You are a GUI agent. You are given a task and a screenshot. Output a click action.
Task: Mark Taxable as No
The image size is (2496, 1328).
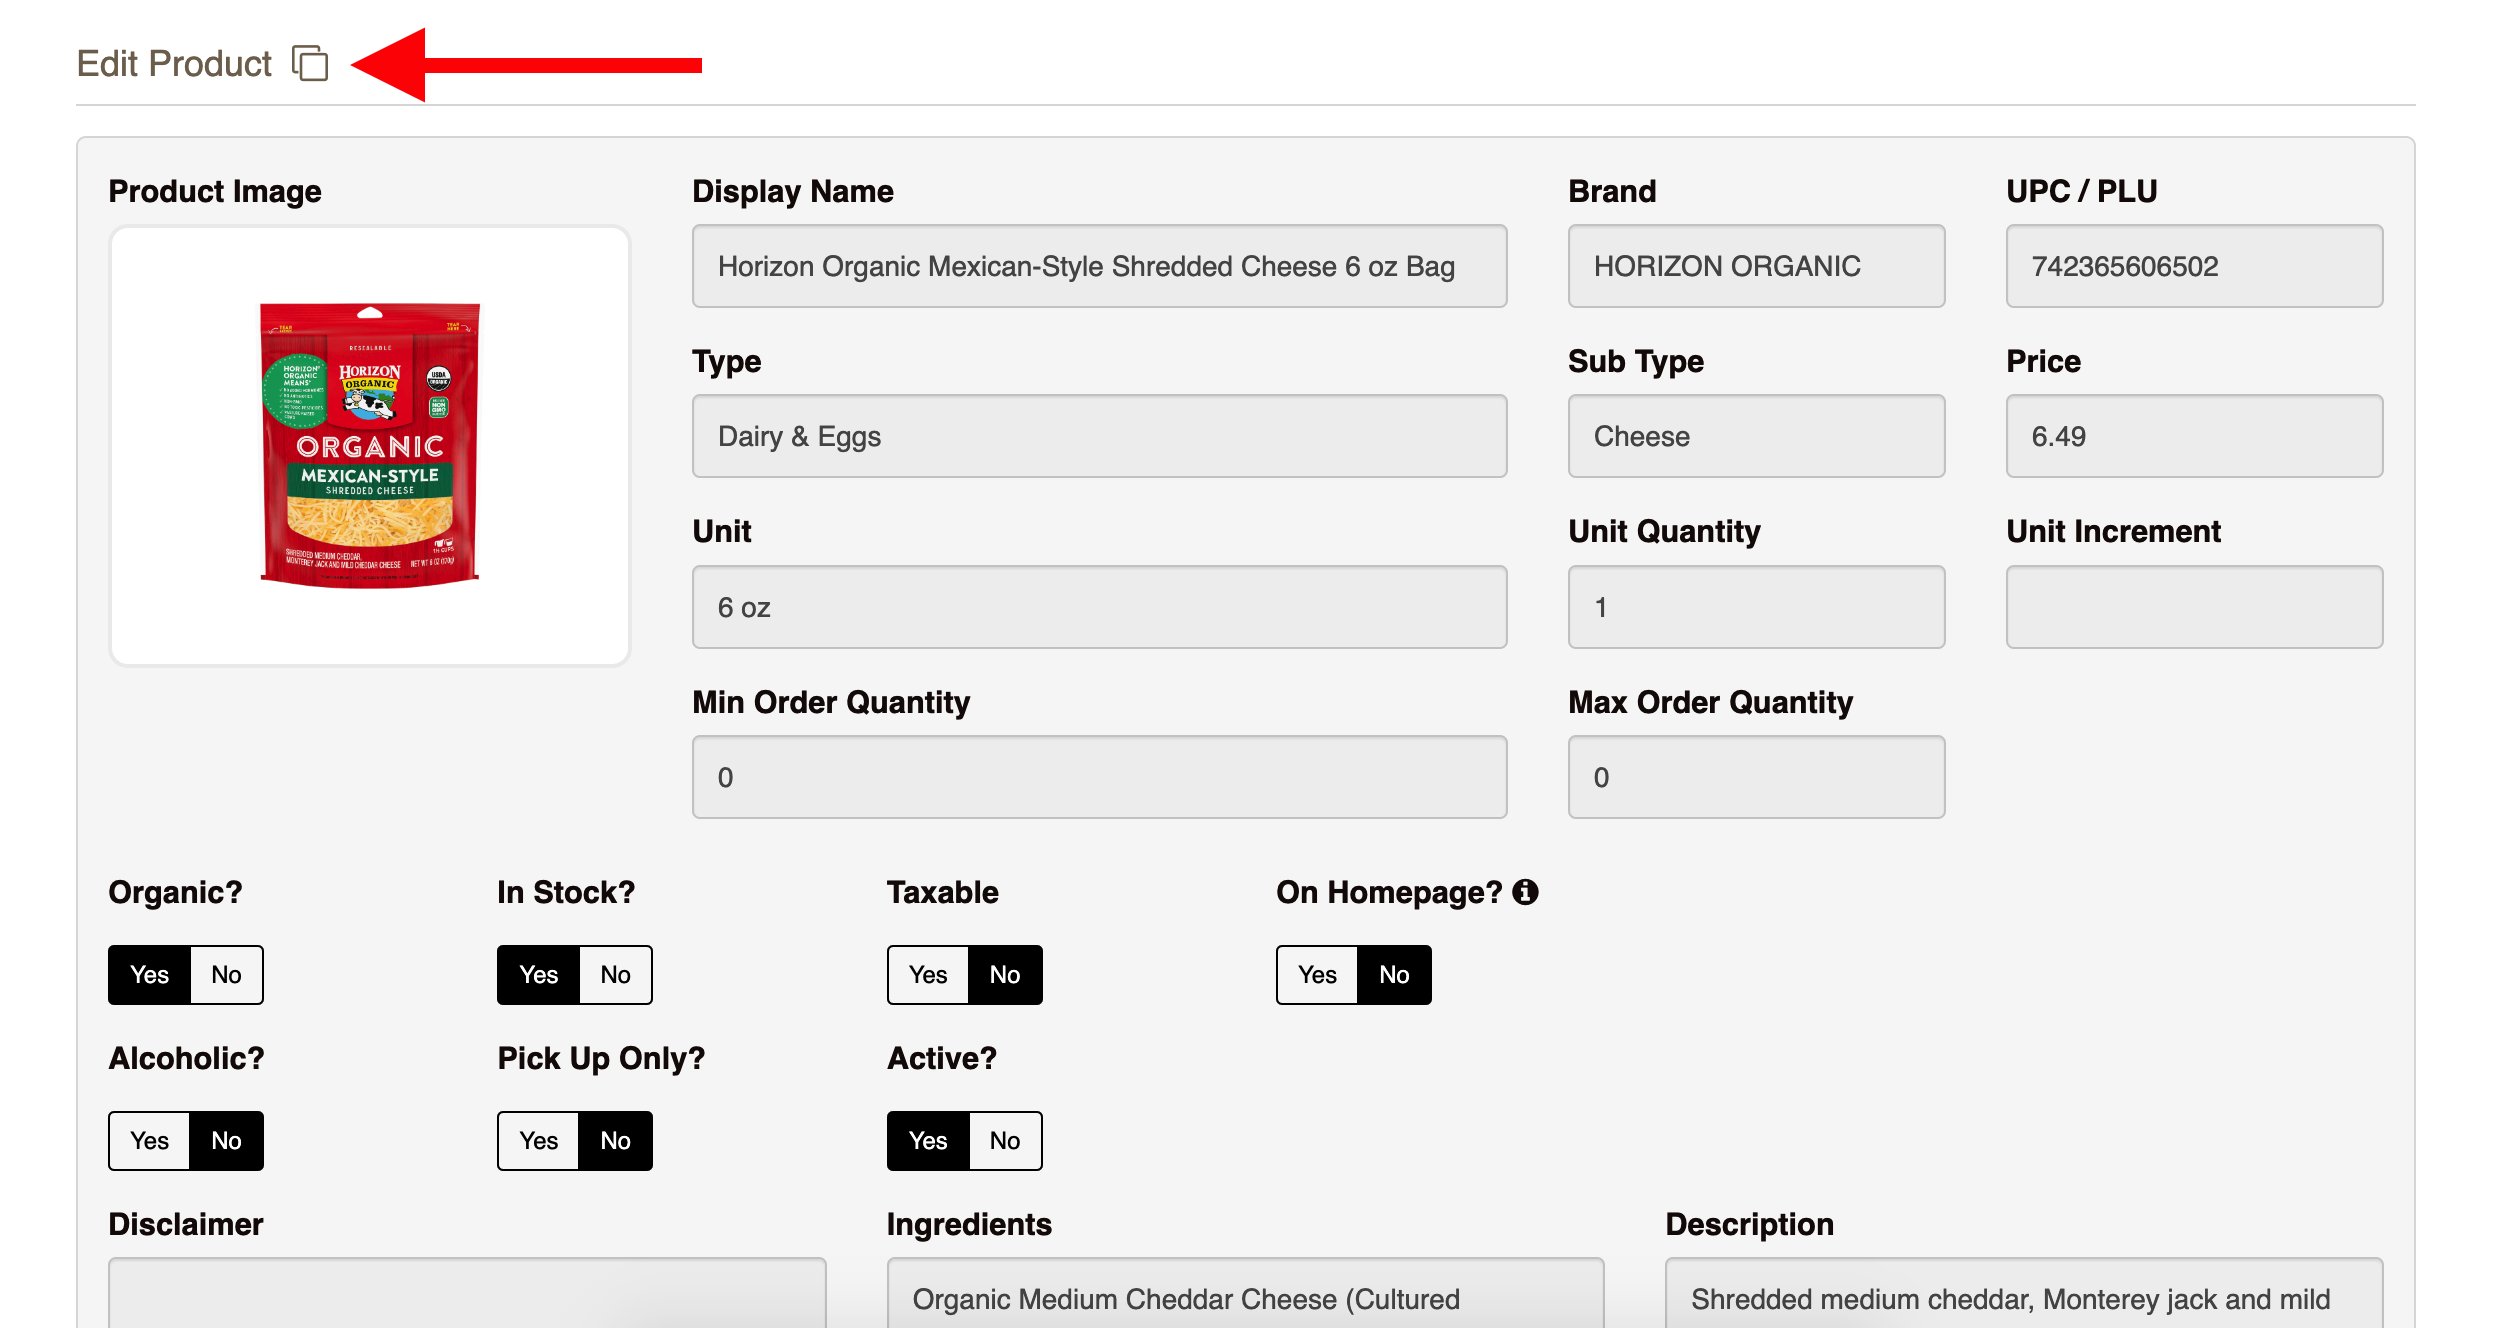(x=1005, y=975)
